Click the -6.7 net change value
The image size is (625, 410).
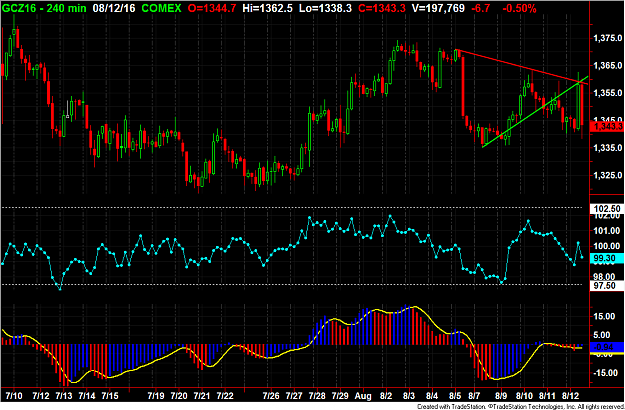(481, 8)
